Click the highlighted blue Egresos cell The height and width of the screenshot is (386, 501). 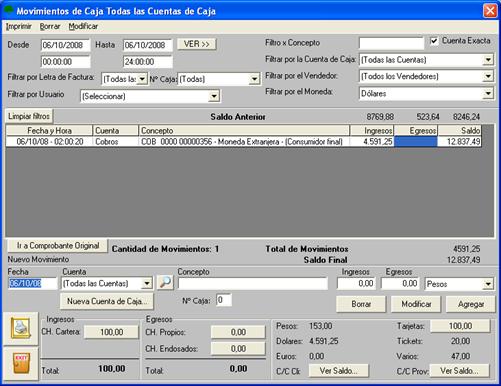point(416,142)
